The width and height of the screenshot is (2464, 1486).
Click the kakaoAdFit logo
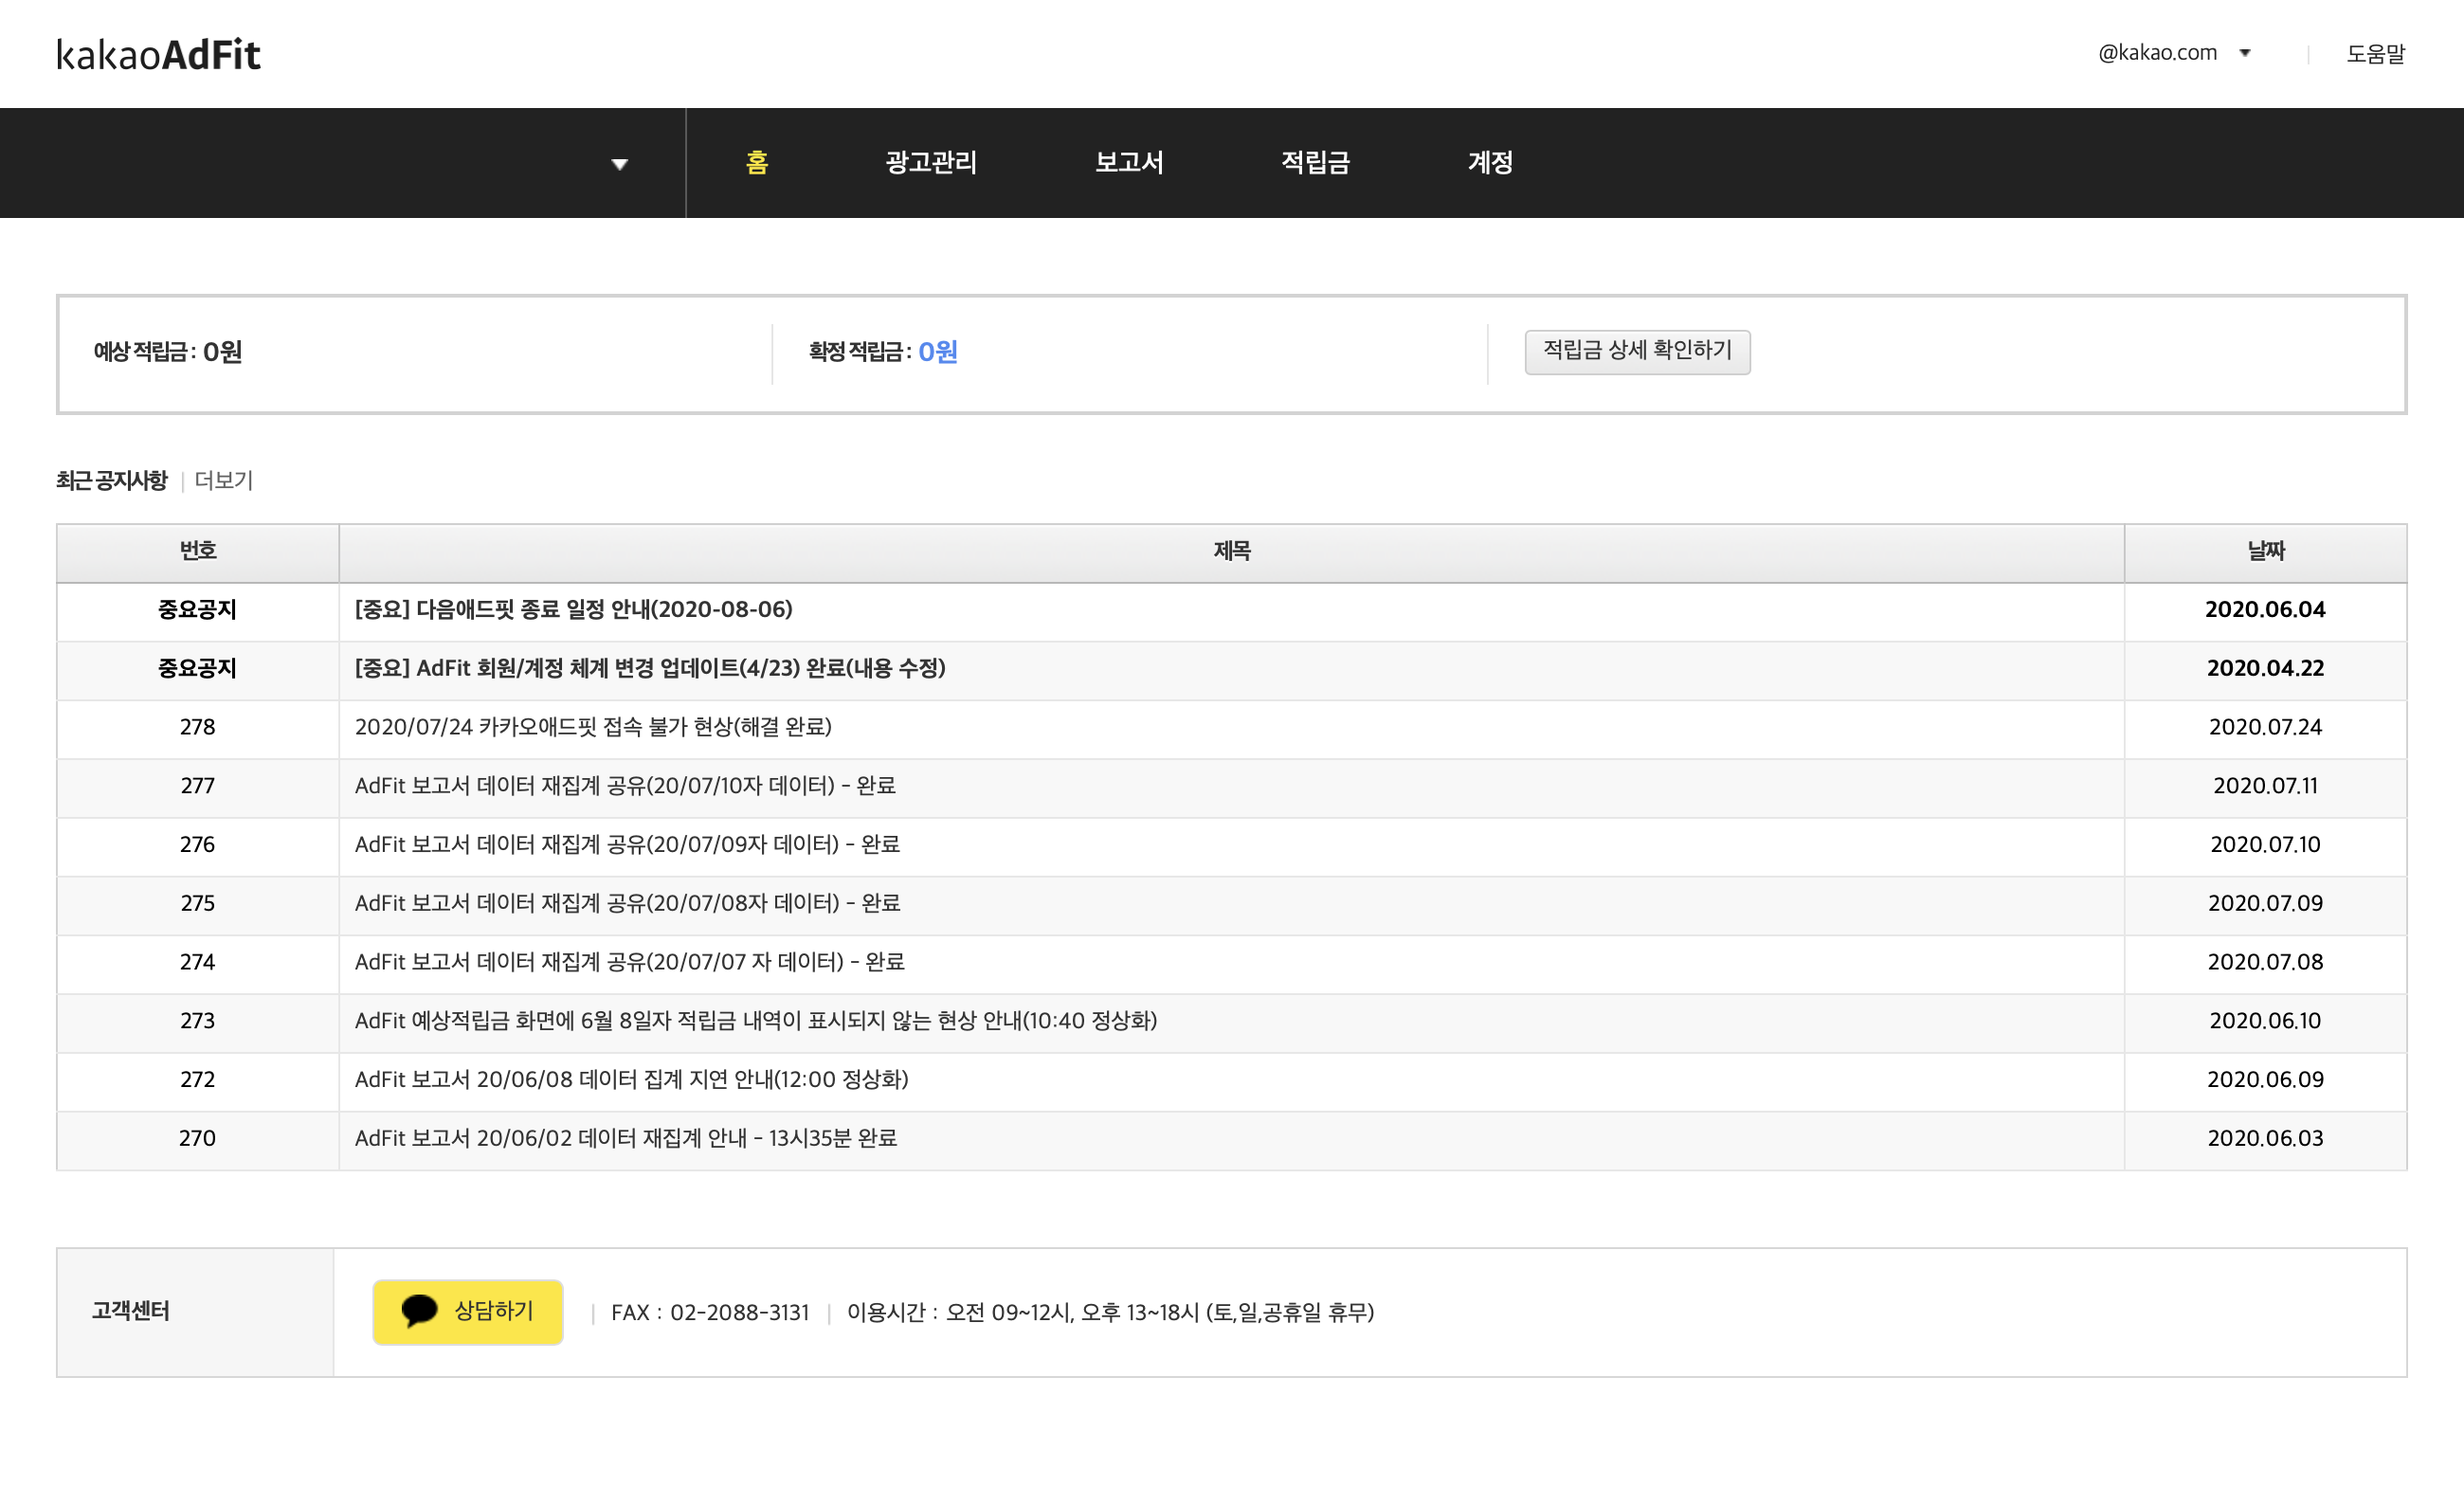click(x=158, y=54)
